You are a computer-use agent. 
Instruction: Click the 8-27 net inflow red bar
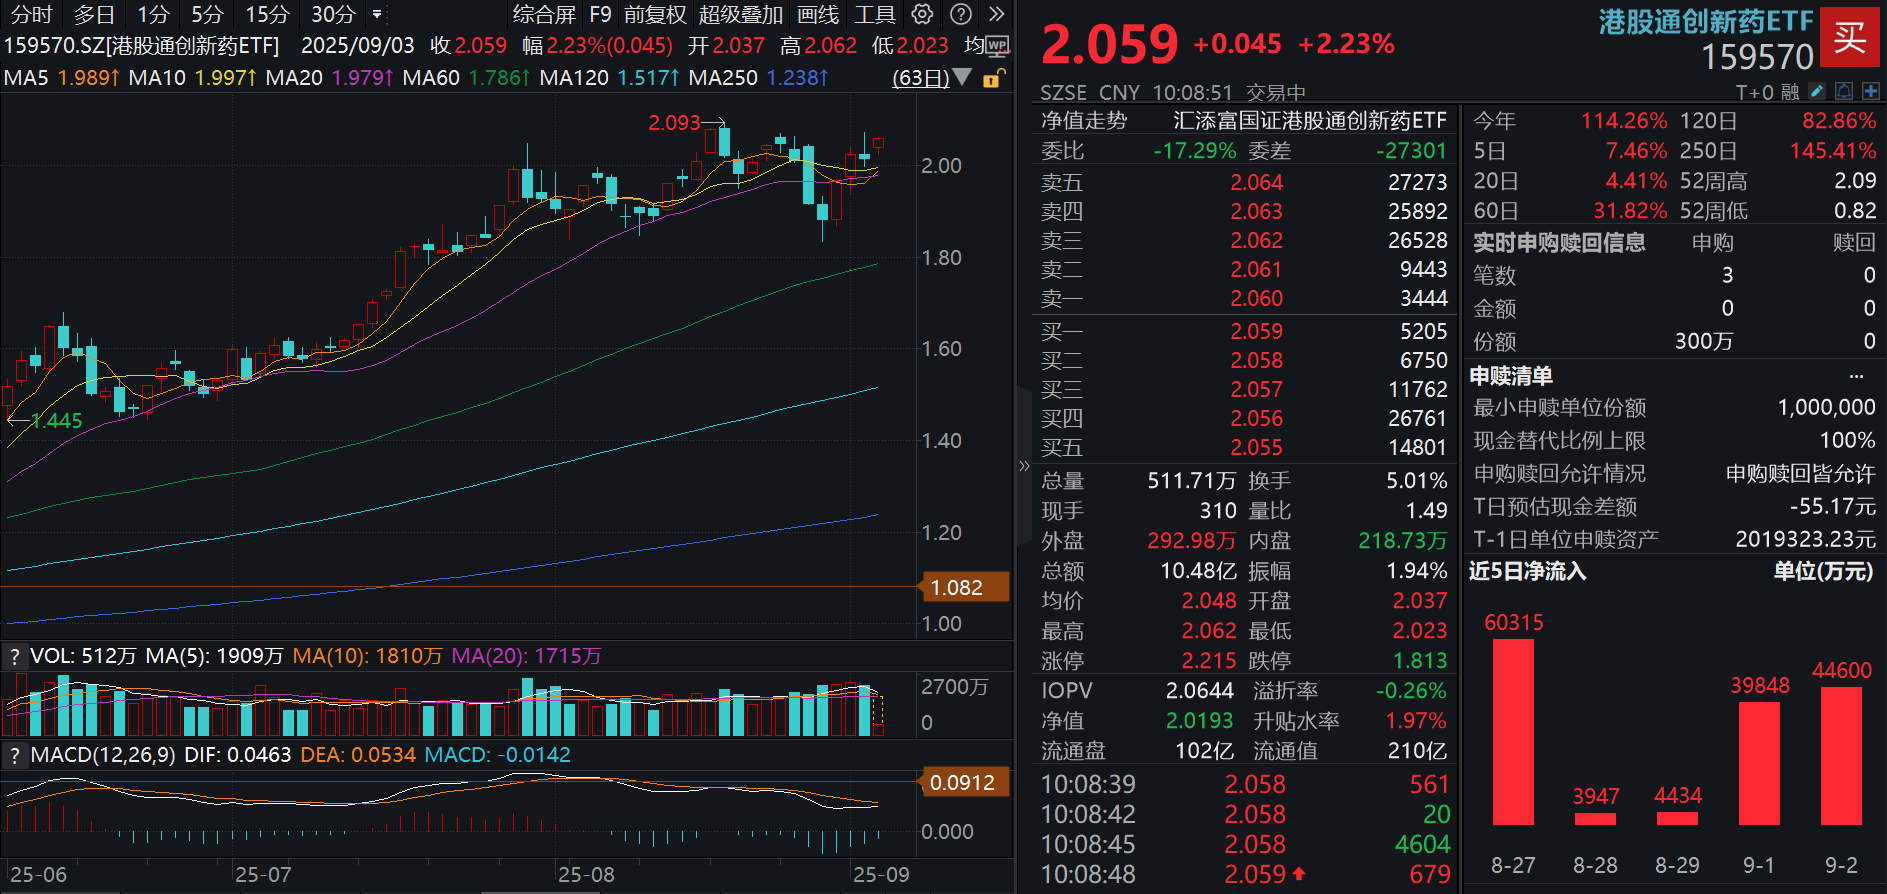click(x=1513, y=731)
